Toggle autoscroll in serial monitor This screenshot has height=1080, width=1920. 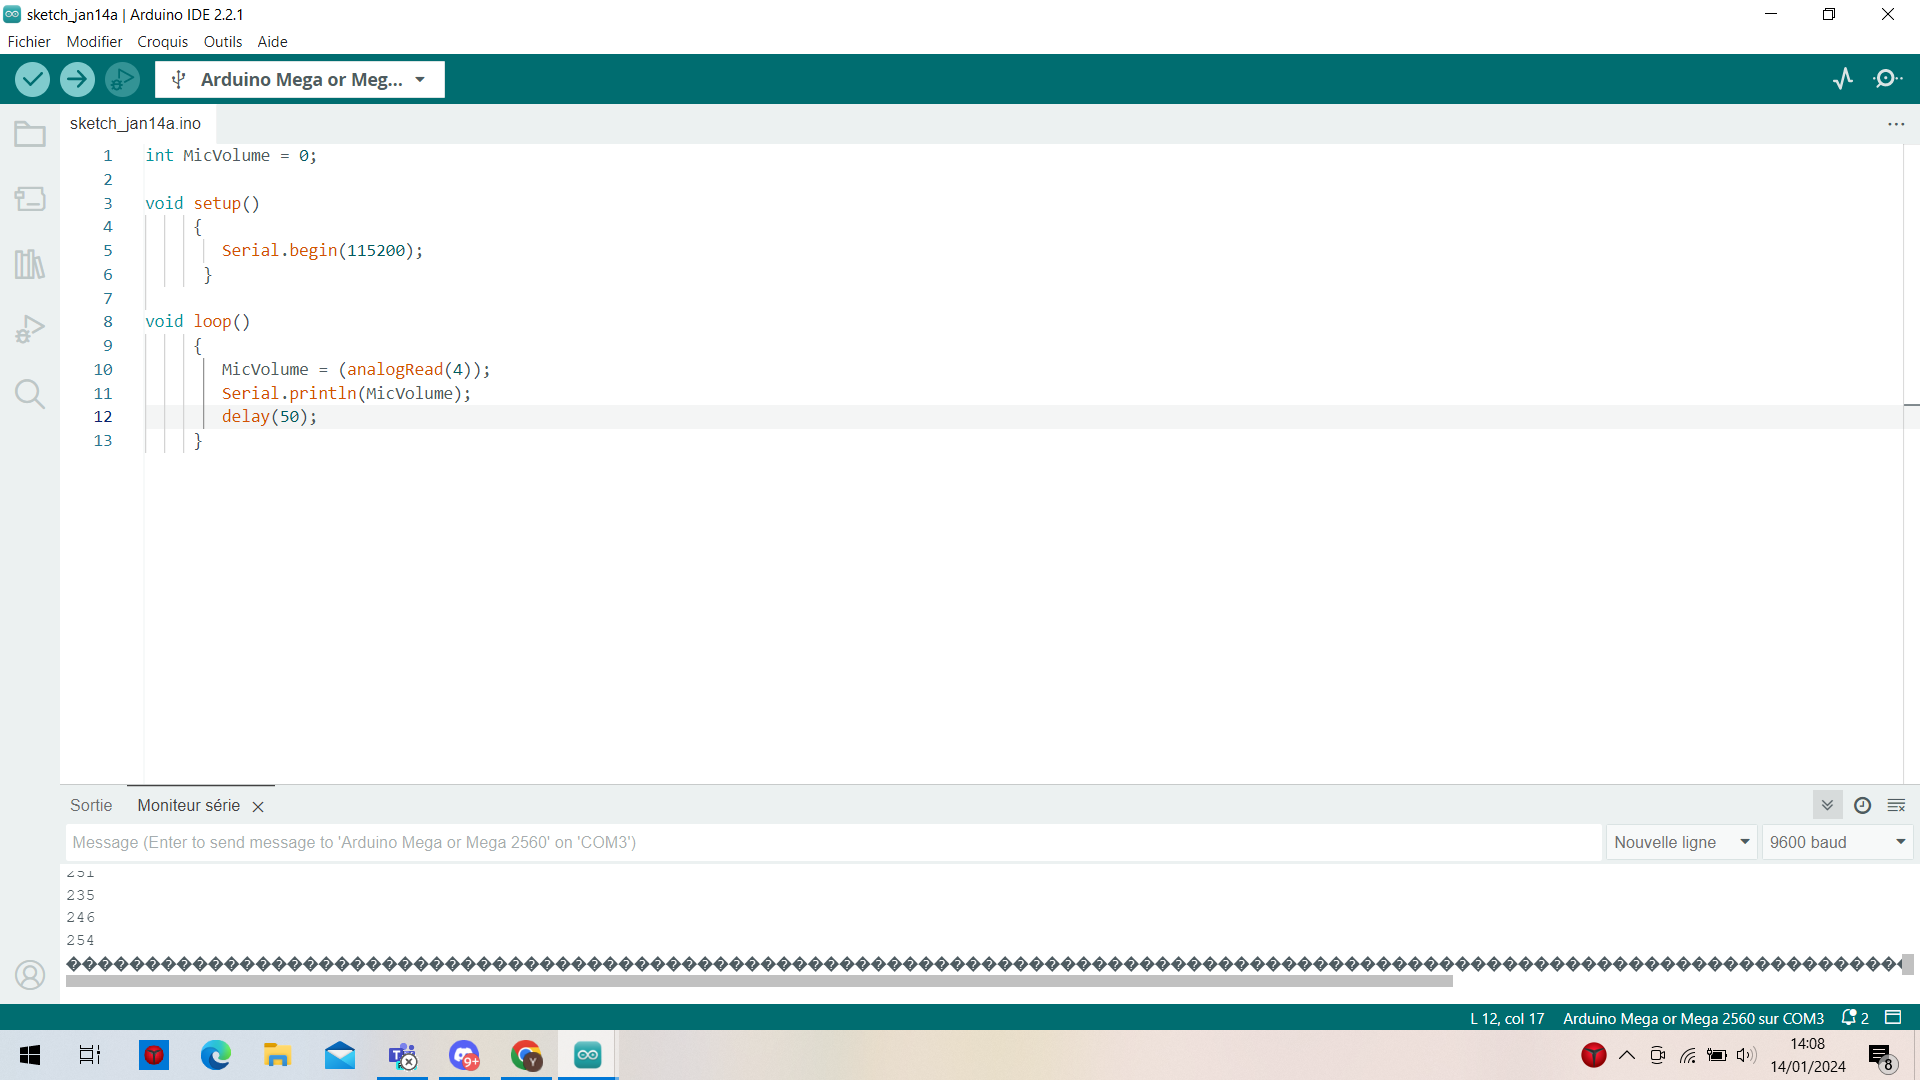point(1827,805)
